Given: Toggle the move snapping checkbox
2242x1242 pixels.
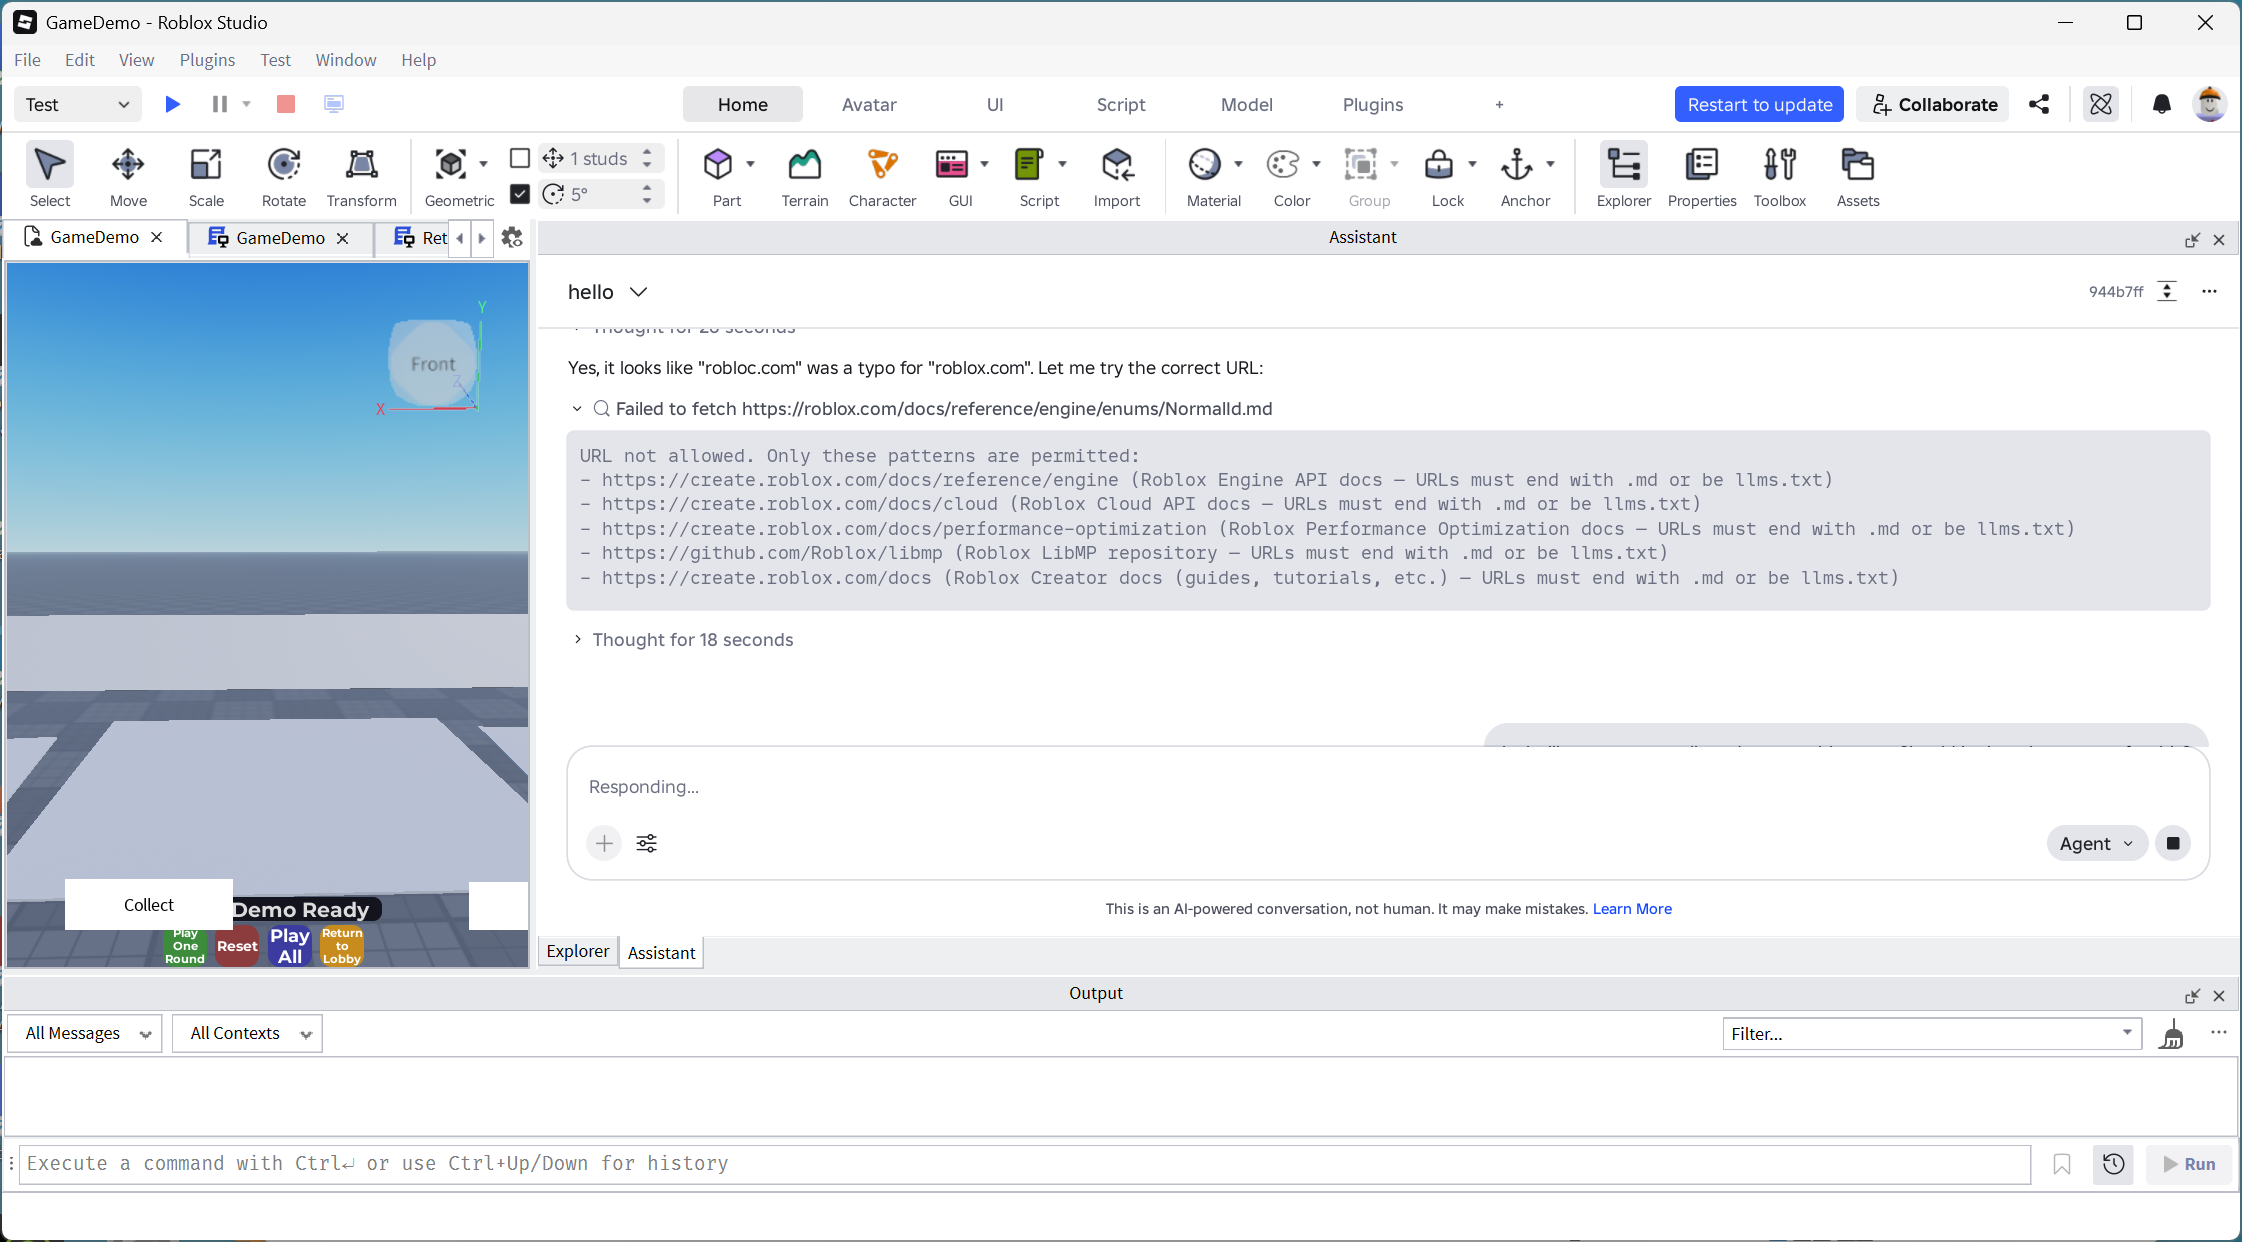Looking at the screenshot, I should click(x=520, y=158).
